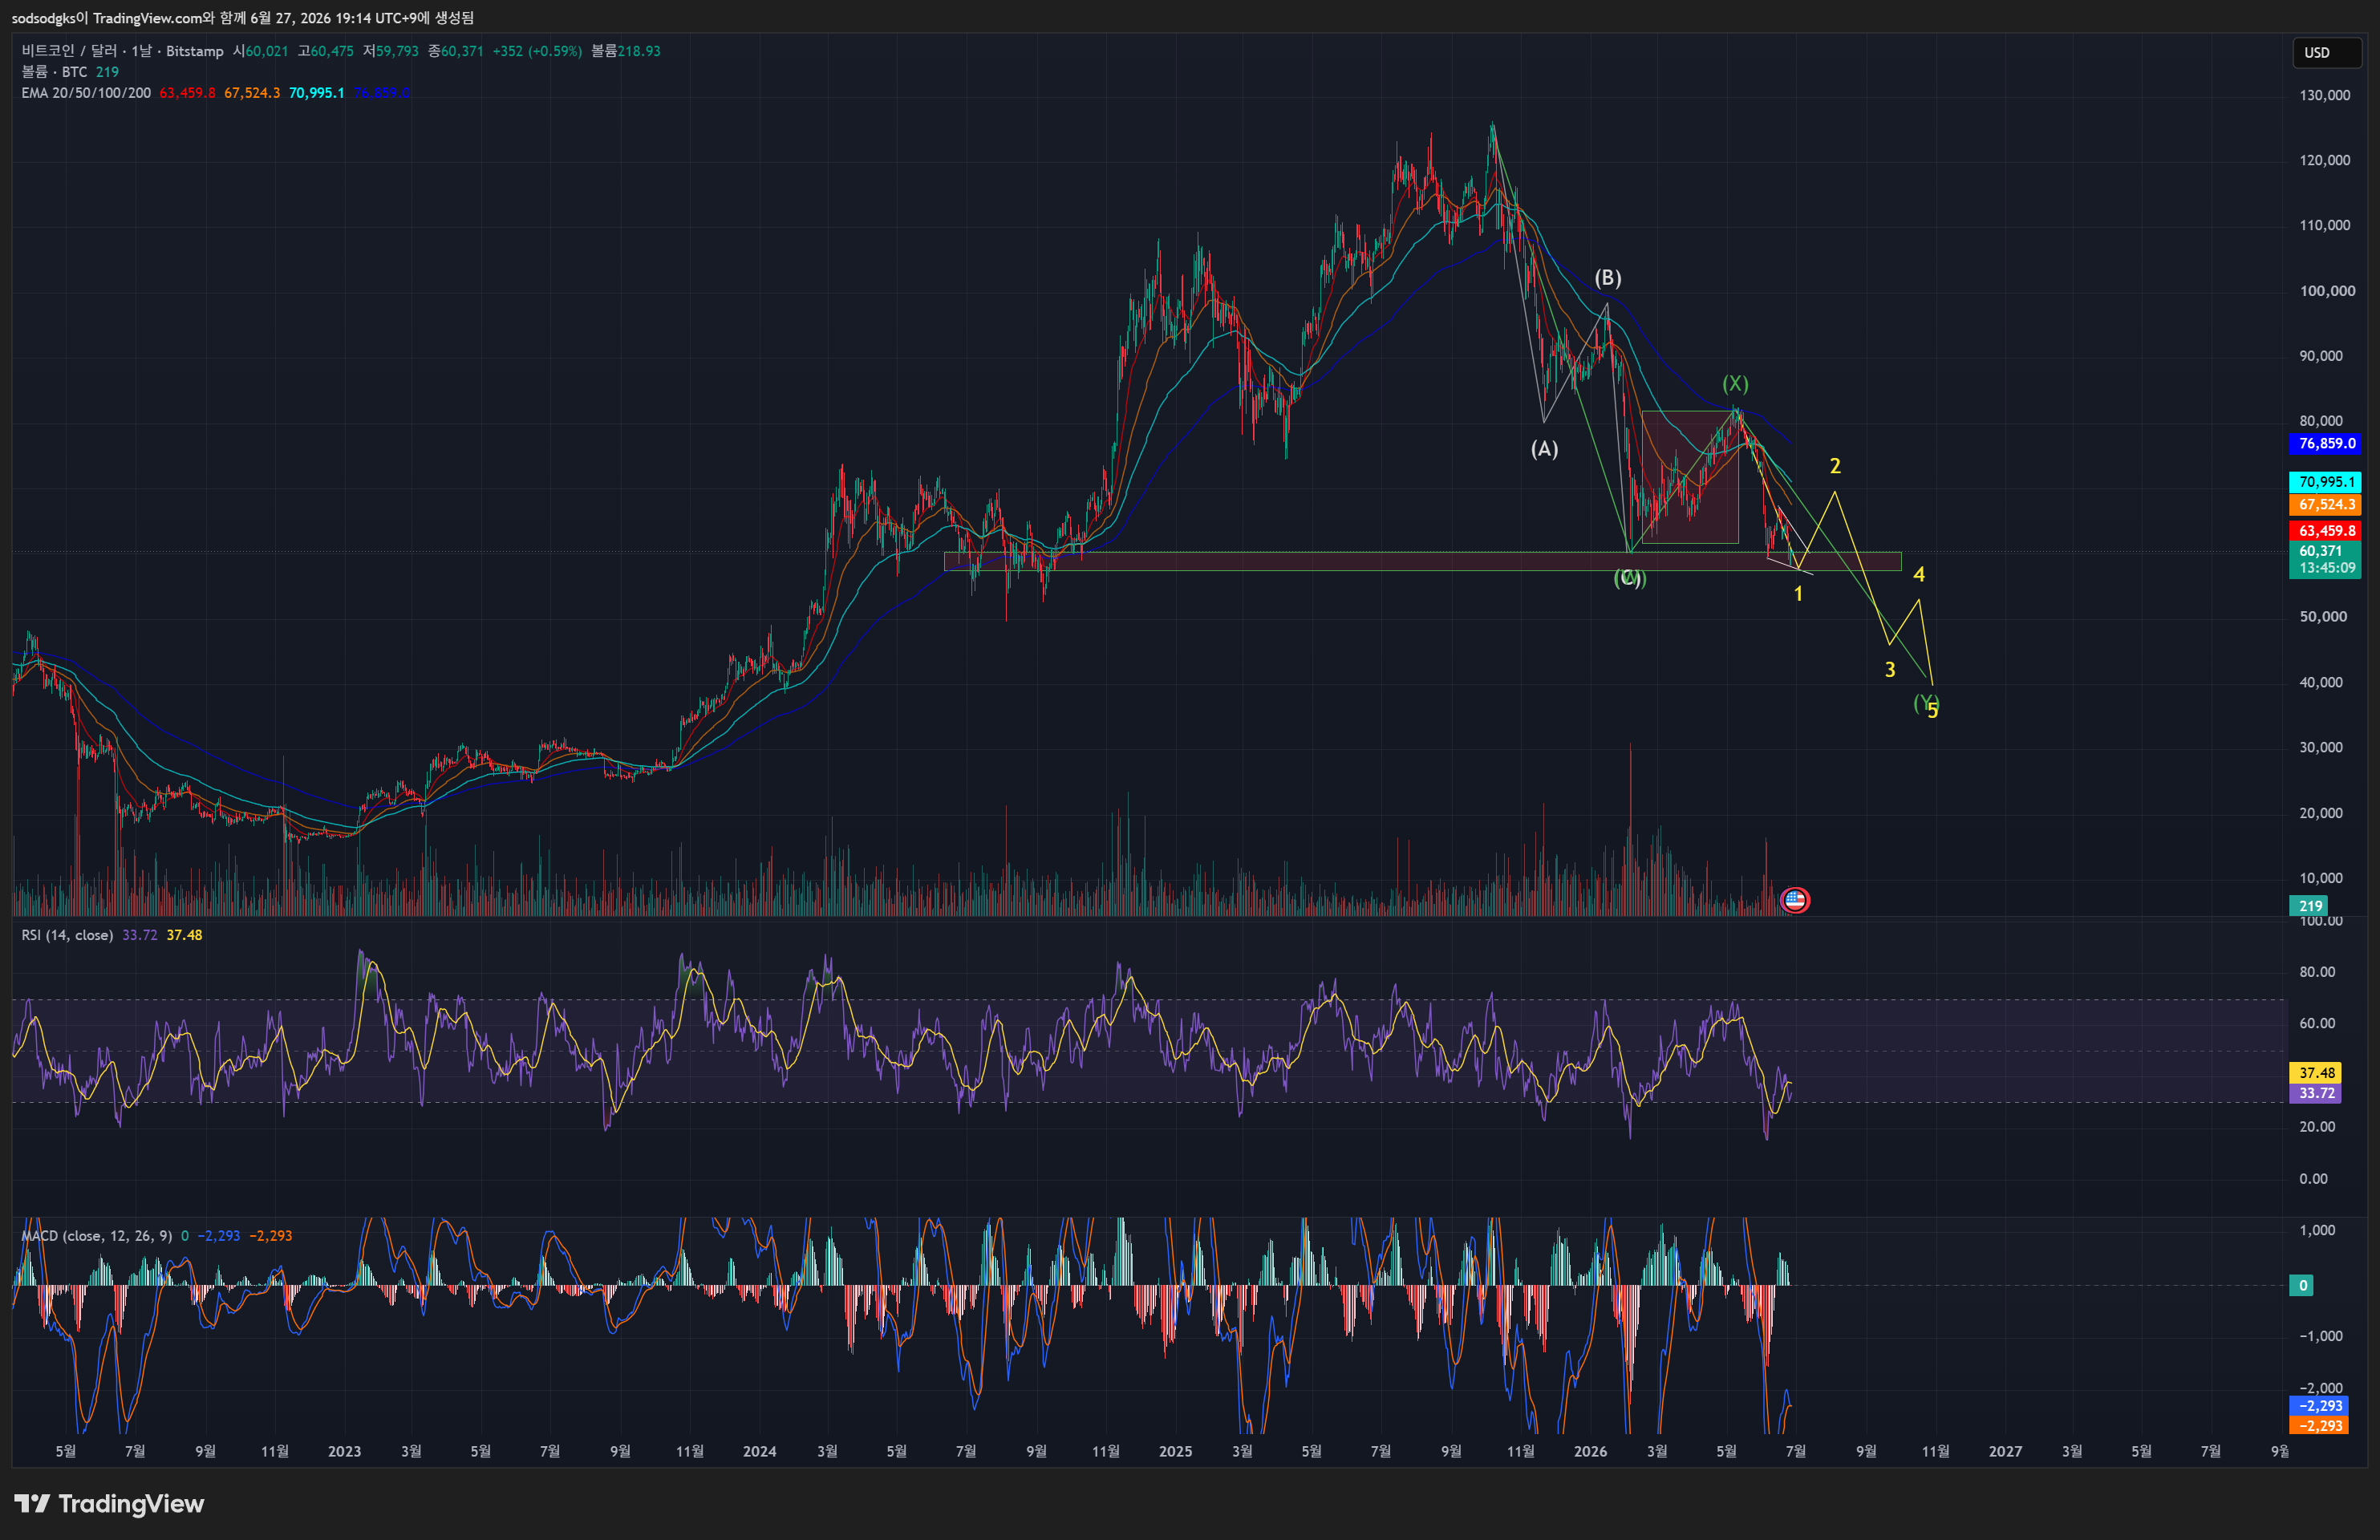Viewport: 2380px width, 1540px height.
Task: Click the 볼륨 · BTC indicator legend
Action: click(54, 72)
